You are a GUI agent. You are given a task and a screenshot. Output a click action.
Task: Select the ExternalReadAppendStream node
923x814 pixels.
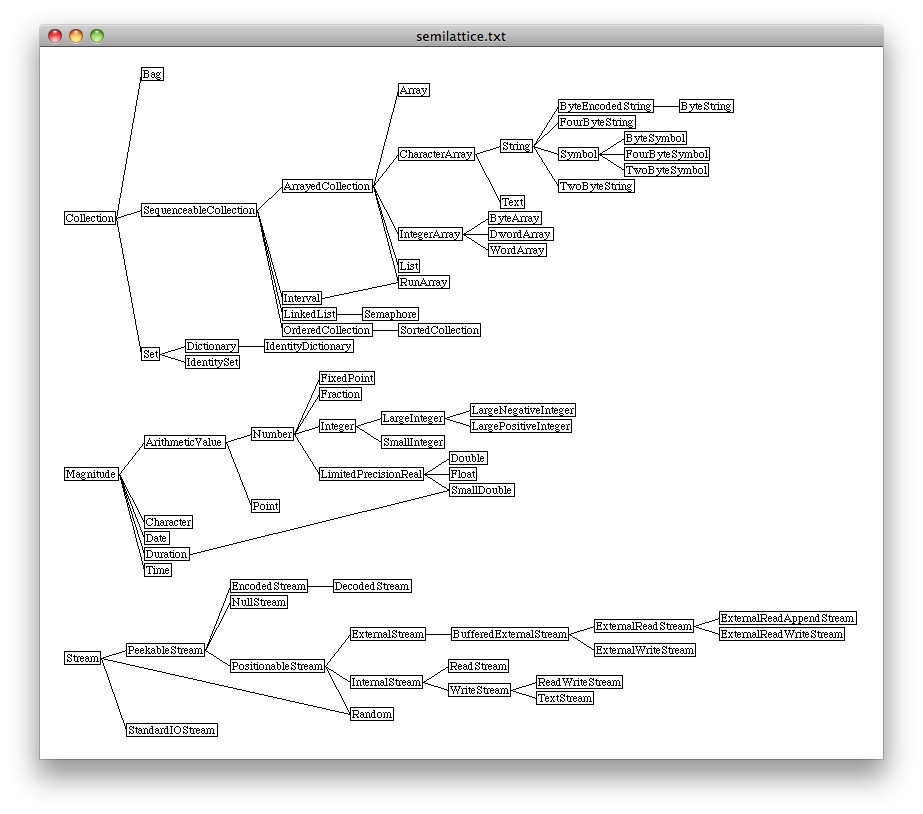pos(787,618)
